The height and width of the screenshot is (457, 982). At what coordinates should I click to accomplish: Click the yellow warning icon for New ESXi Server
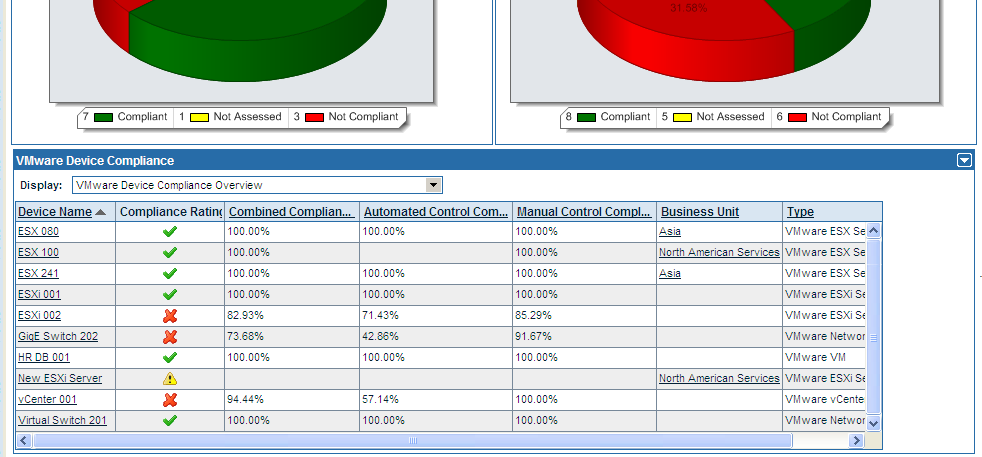click(170, 379)
